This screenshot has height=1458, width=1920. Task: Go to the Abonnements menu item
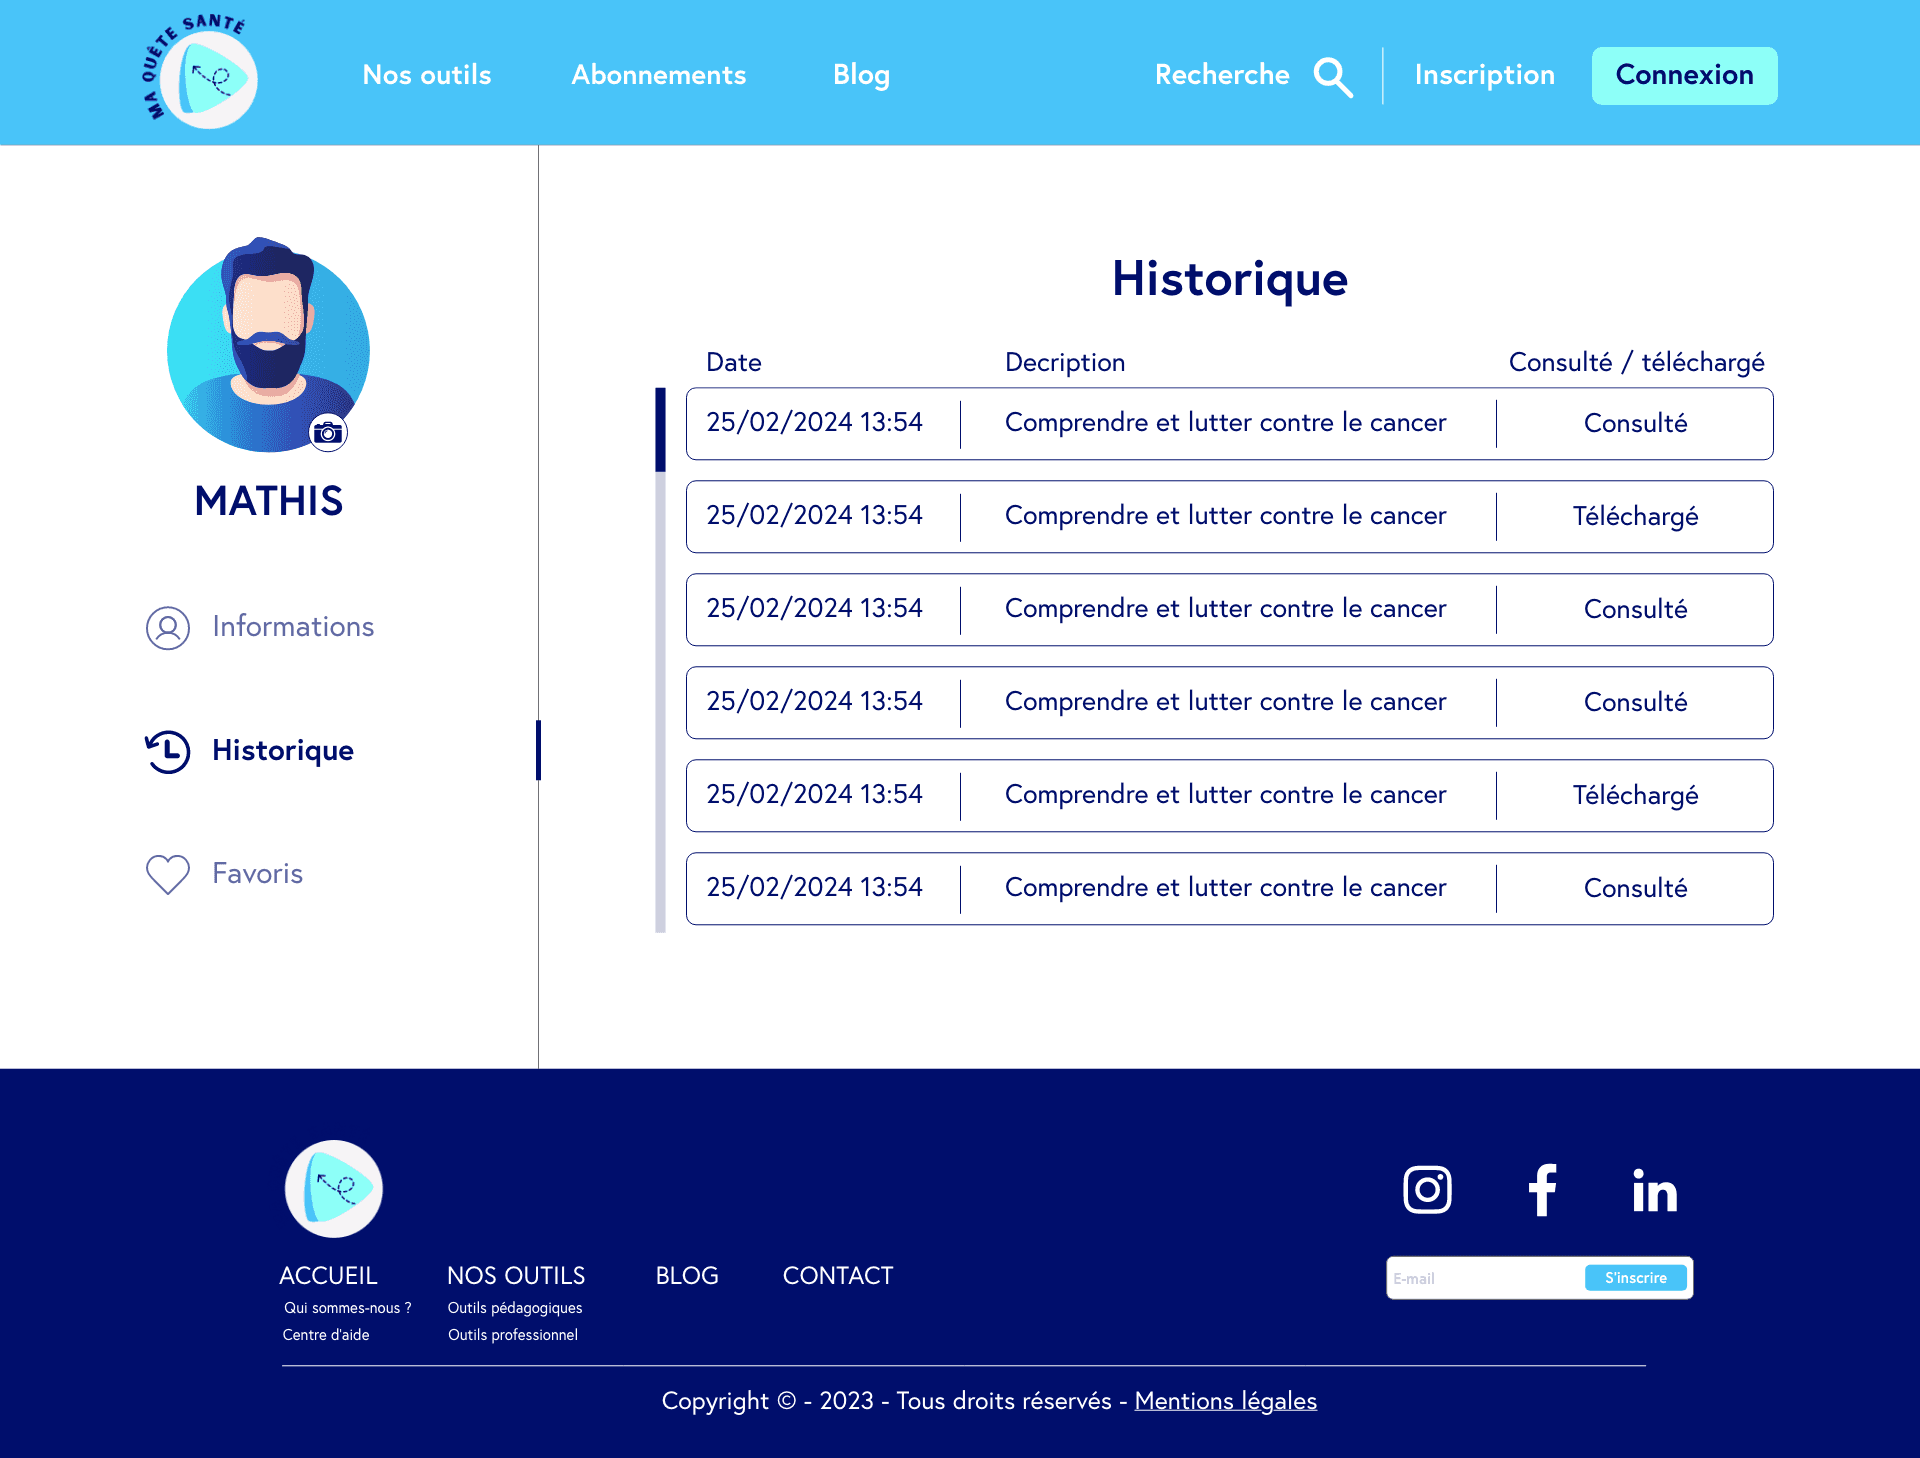[658, 75]
